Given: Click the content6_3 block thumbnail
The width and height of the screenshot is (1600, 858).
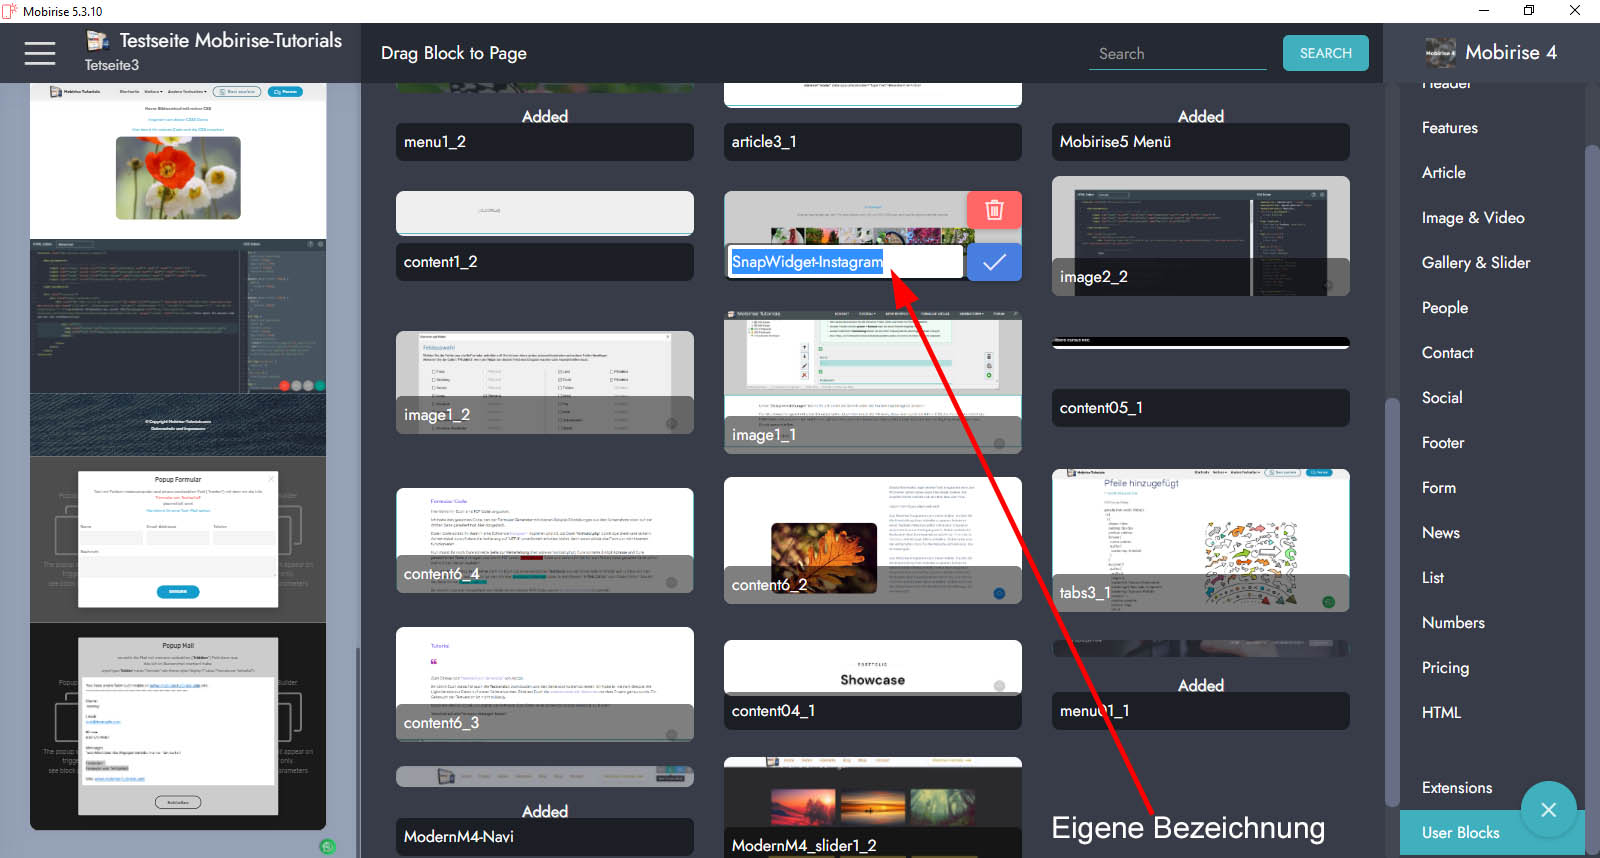Looking at the screenshot, I should [x=545, y=684].
